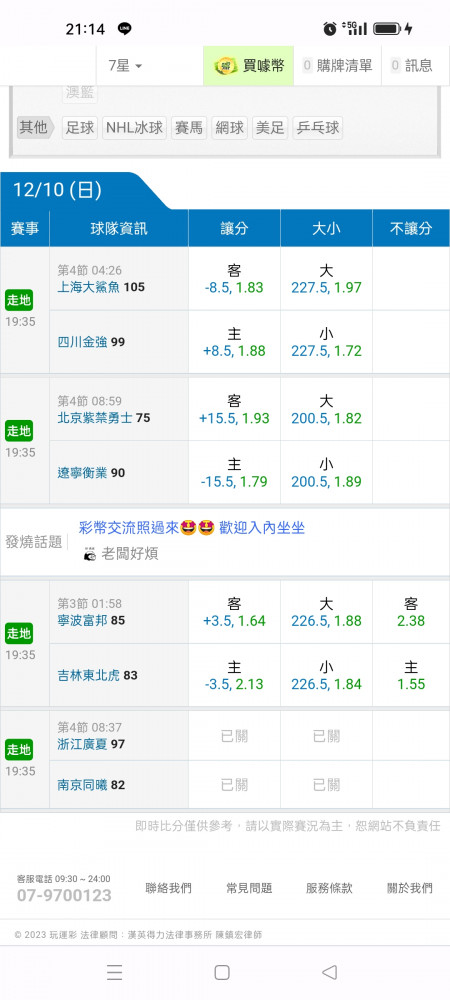Open the 北京紫禁勇士 team link
Screen dimensions: 450x1000
coord(96,418)
